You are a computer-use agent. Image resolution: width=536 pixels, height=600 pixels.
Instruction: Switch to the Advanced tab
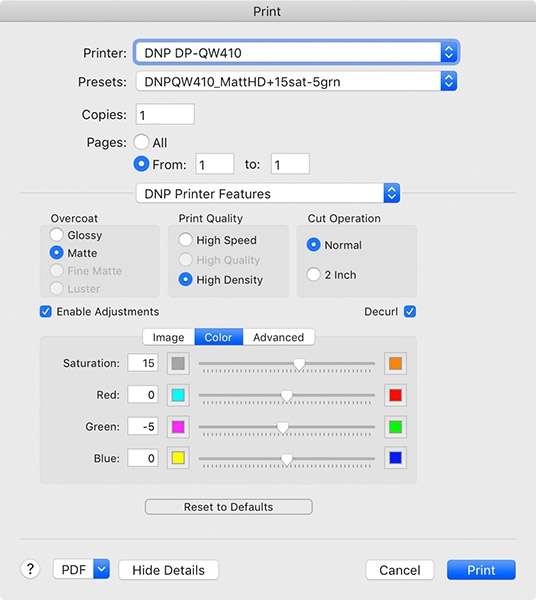279,337
